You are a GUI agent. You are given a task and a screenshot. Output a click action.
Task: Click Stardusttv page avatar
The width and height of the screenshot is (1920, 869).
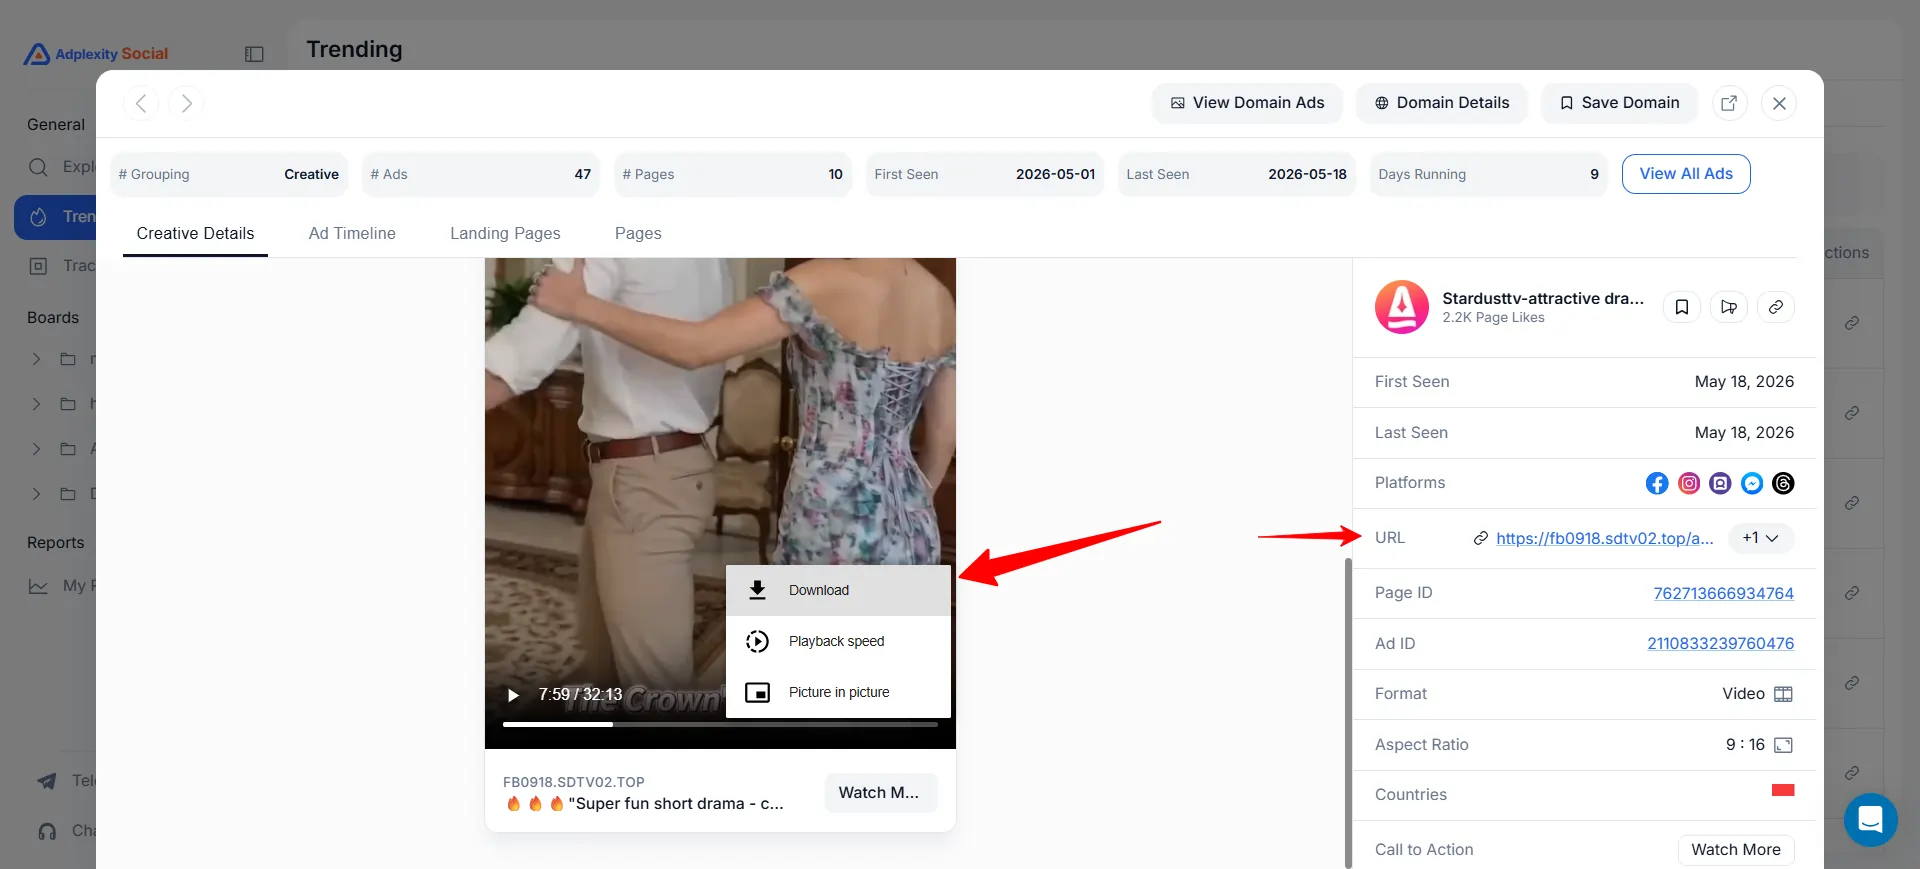[1401, 307]
